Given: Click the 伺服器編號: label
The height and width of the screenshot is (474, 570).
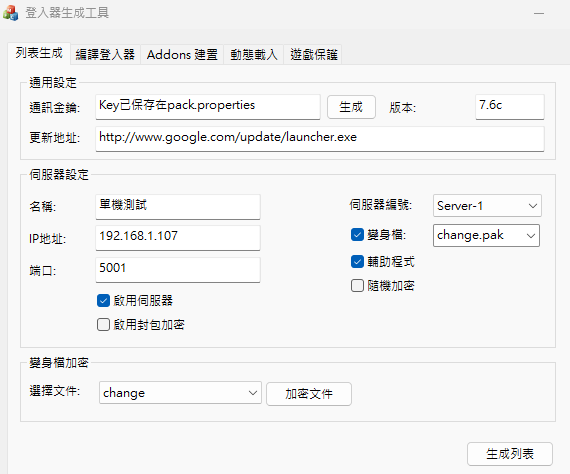Looking at the screenshot, I should 381,205.
